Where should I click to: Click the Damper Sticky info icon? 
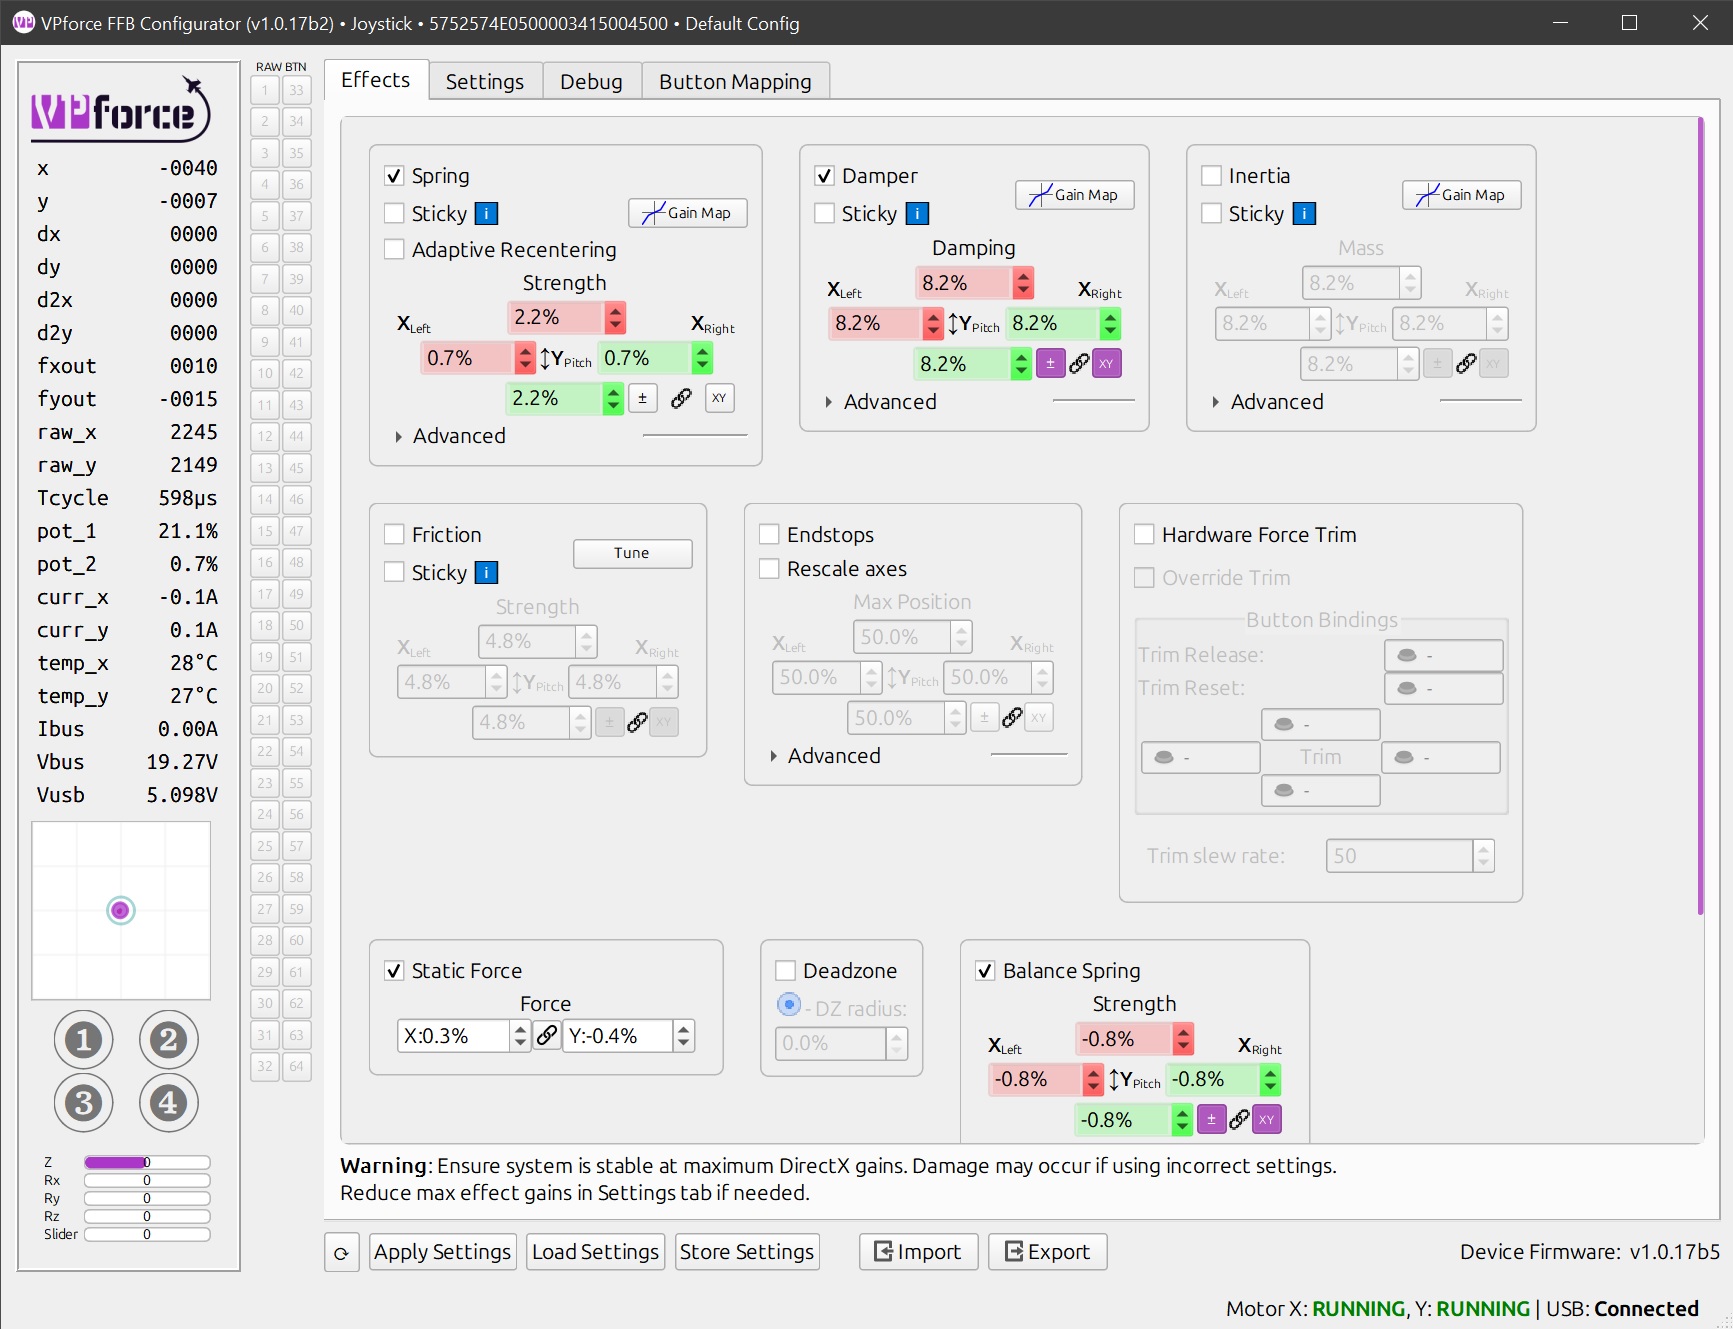tap(917, 213)
